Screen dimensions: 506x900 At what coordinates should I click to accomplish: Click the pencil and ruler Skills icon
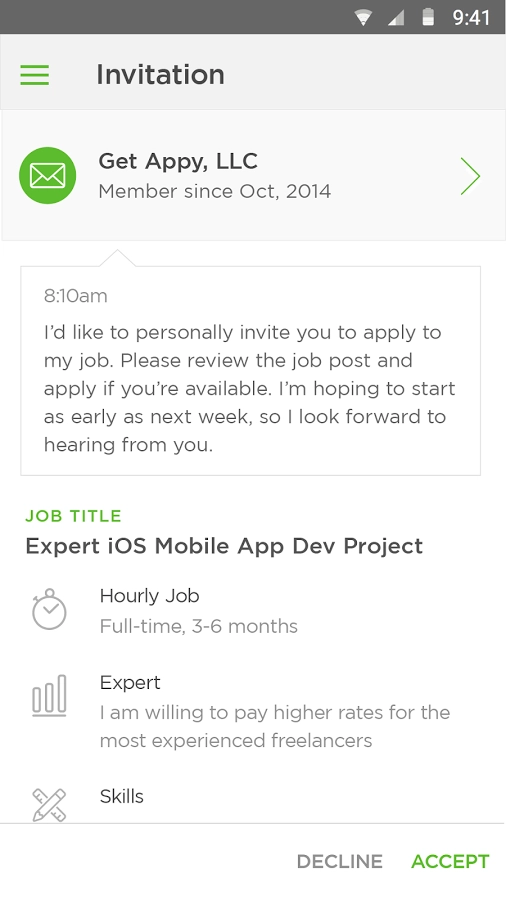pyautogui.click(x=49, y=805)
